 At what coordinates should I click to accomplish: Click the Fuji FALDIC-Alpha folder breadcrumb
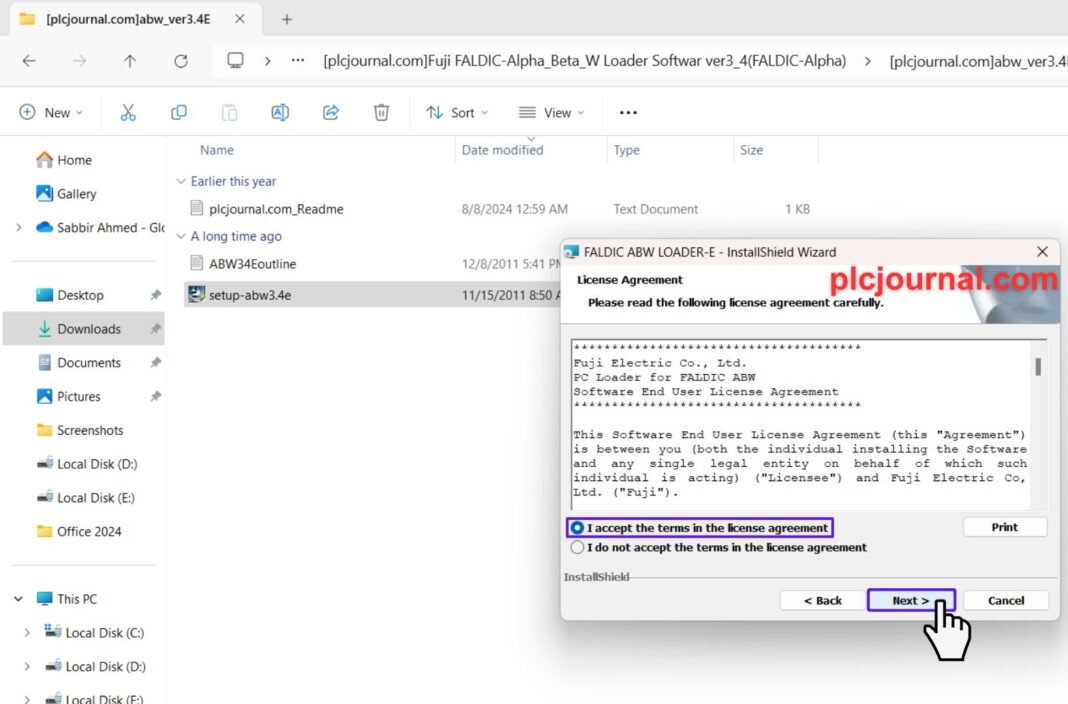pyautogui.click(x=584, y=61)
